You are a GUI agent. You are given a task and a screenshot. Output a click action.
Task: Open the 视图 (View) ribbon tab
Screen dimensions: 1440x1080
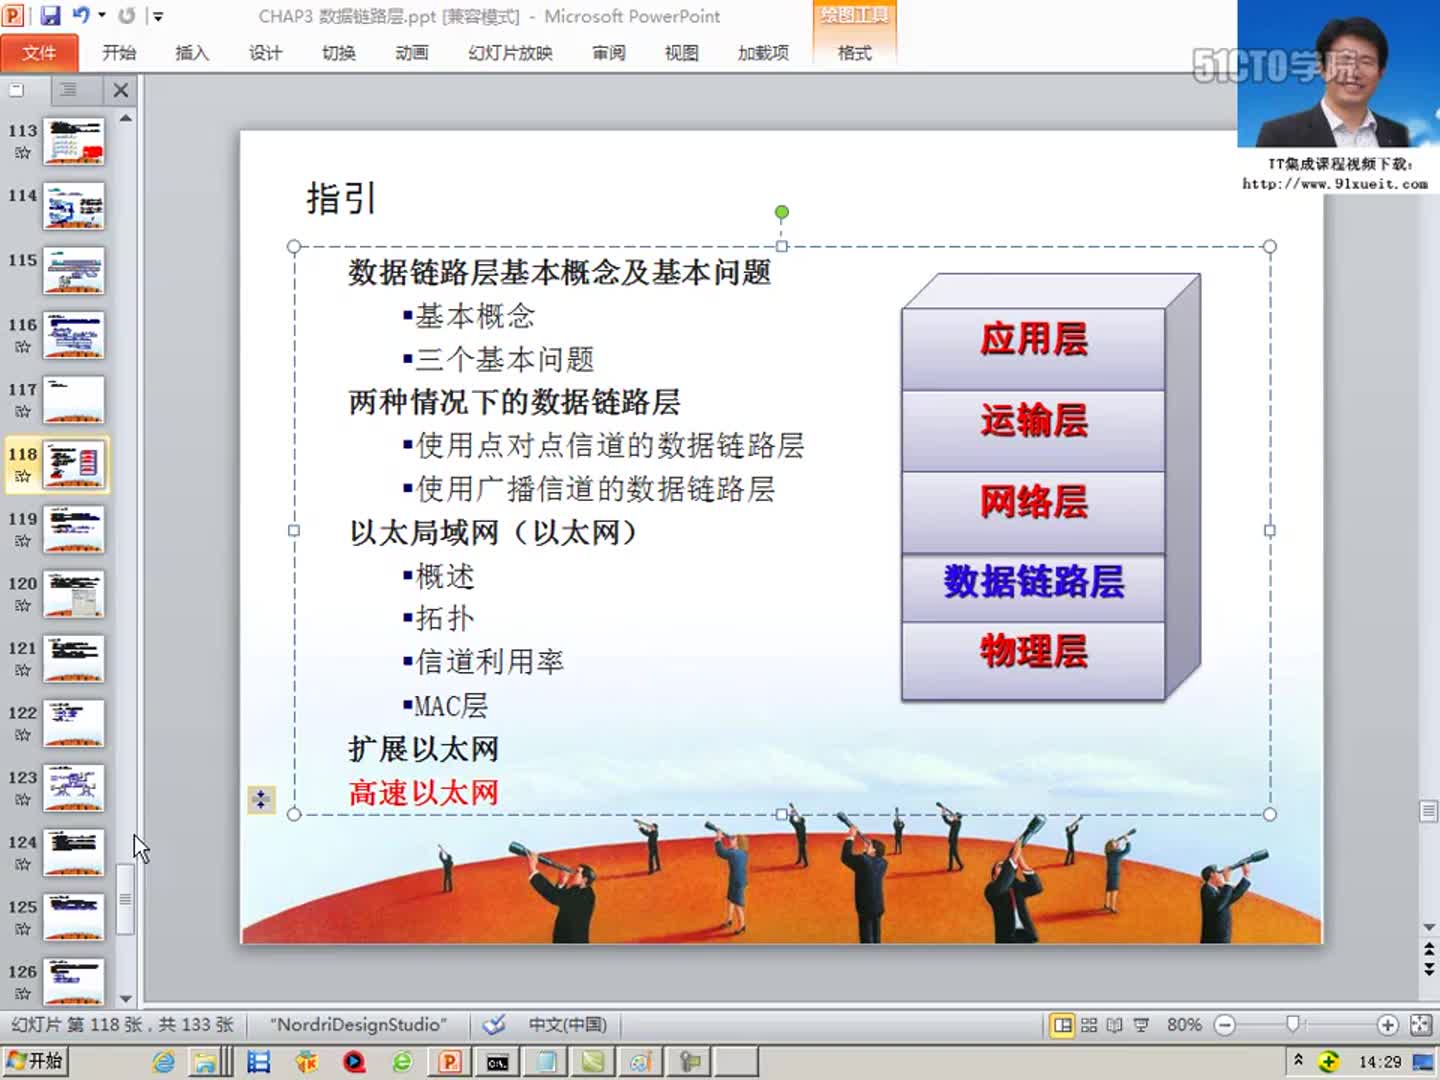coord(681,52)
